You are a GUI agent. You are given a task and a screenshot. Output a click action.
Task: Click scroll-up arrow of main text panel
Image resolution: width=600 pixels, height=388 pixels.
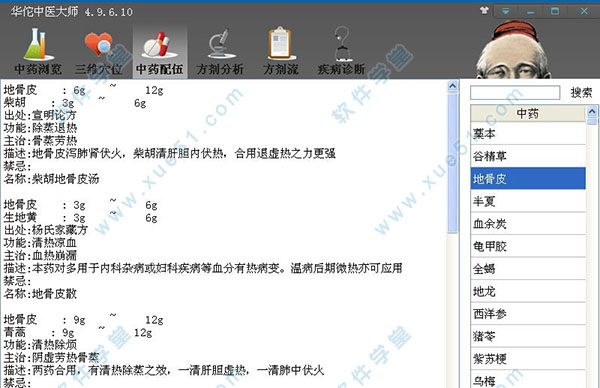point(452,86)
